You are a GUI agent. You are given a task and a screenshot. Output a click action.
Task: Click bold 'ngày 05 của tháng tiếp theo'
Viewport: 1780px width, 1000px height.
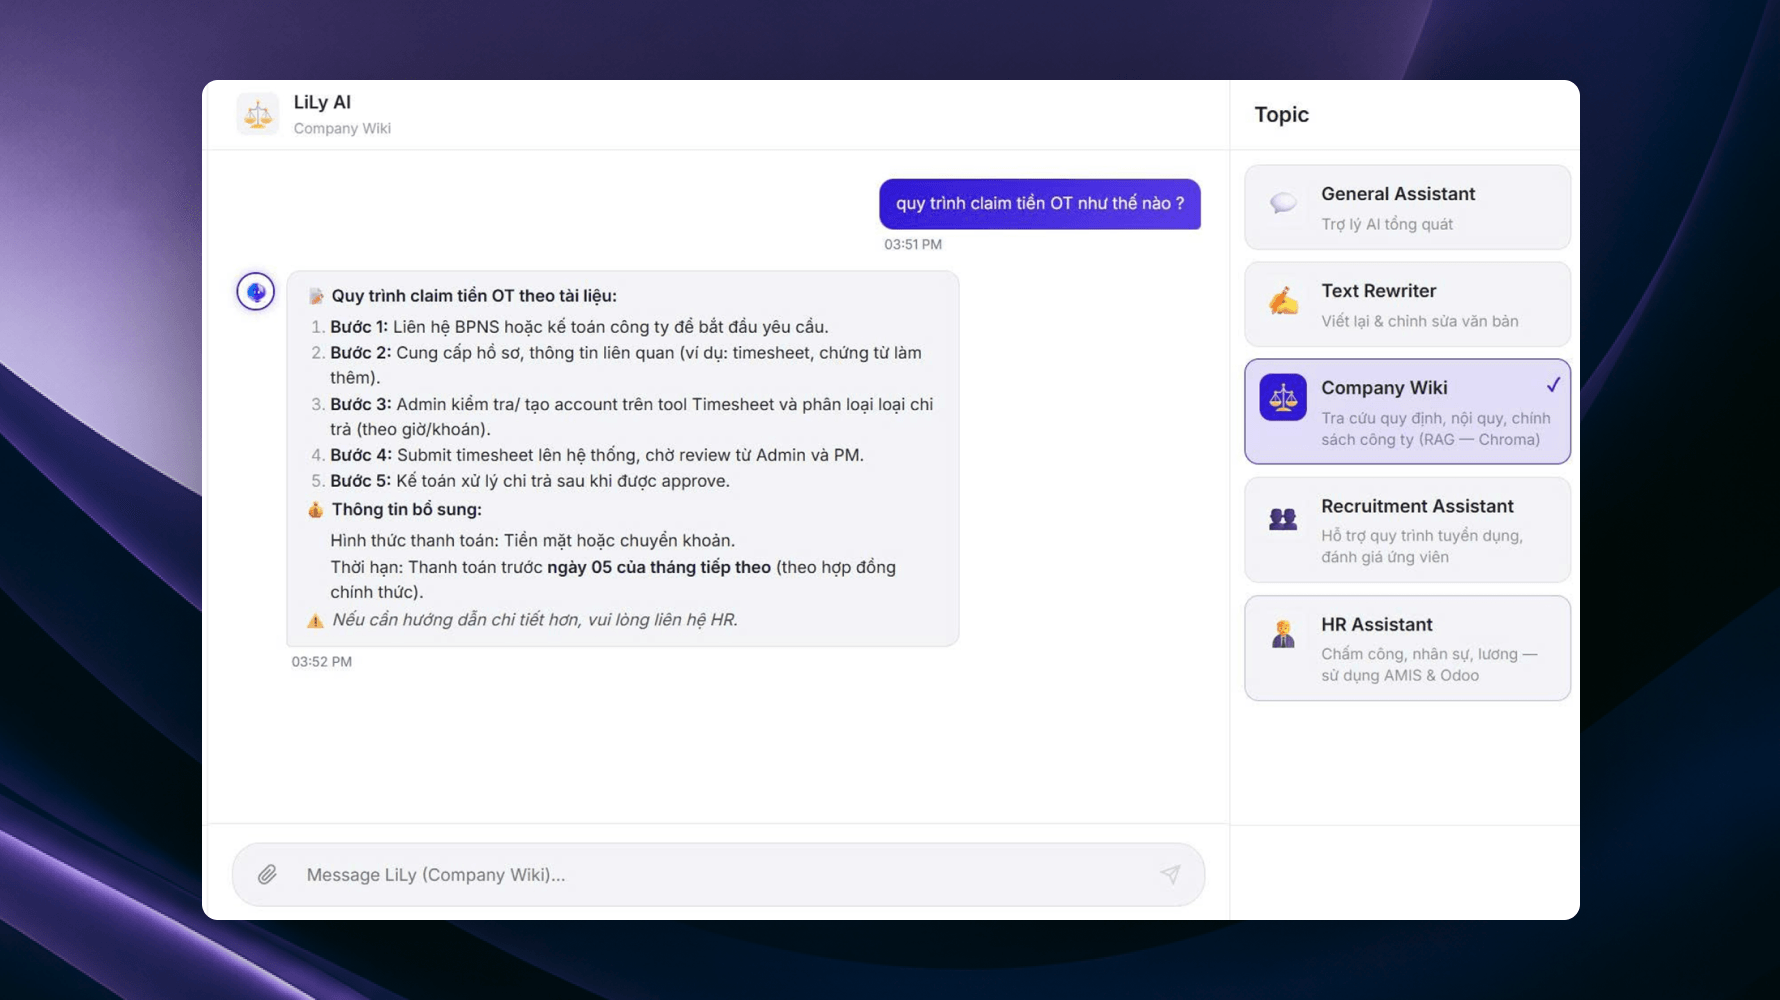pos(659,567)
